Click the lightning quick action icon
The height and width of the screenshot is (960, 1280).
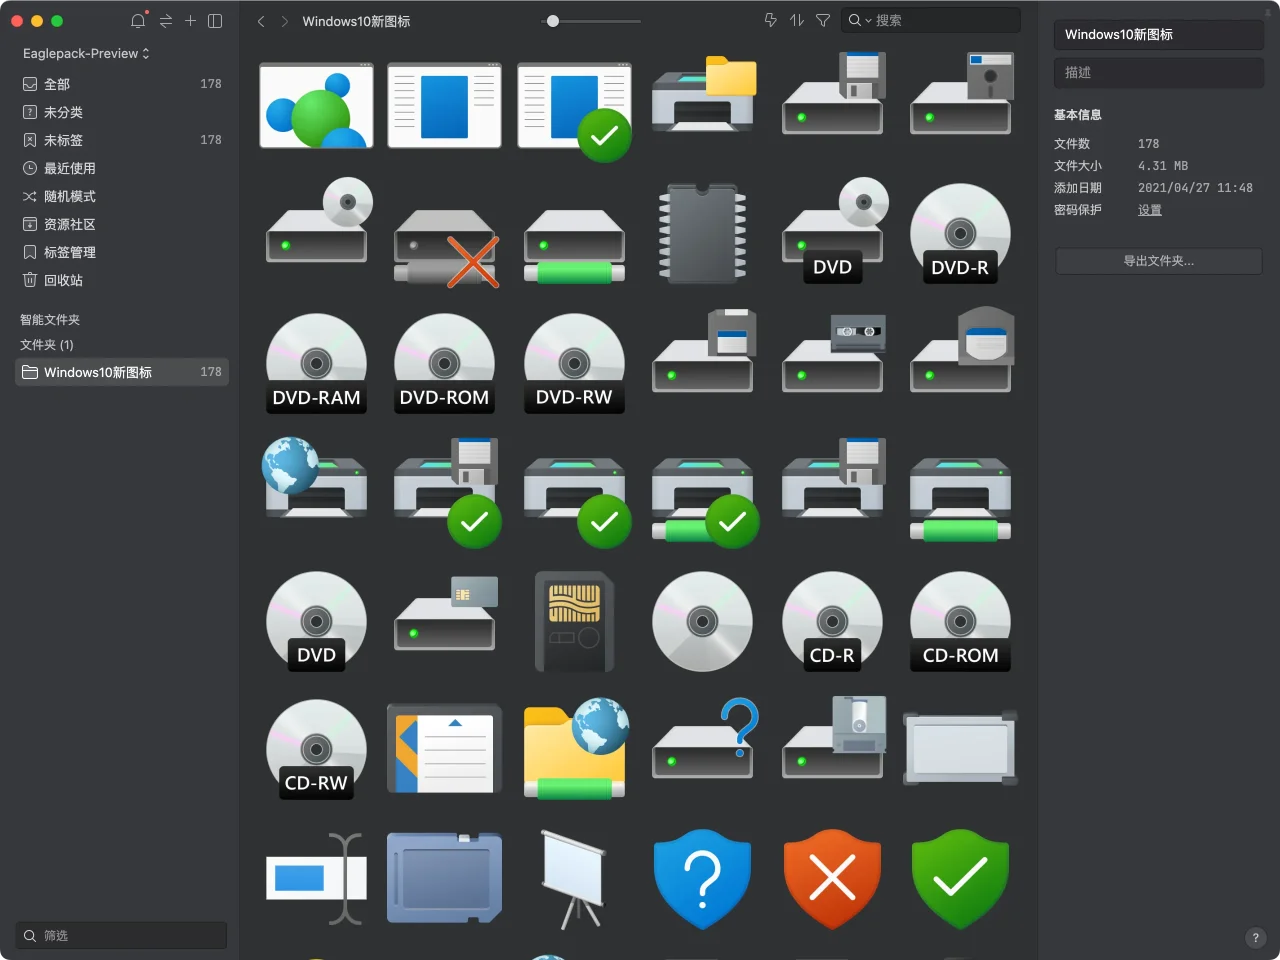point(770,20)
